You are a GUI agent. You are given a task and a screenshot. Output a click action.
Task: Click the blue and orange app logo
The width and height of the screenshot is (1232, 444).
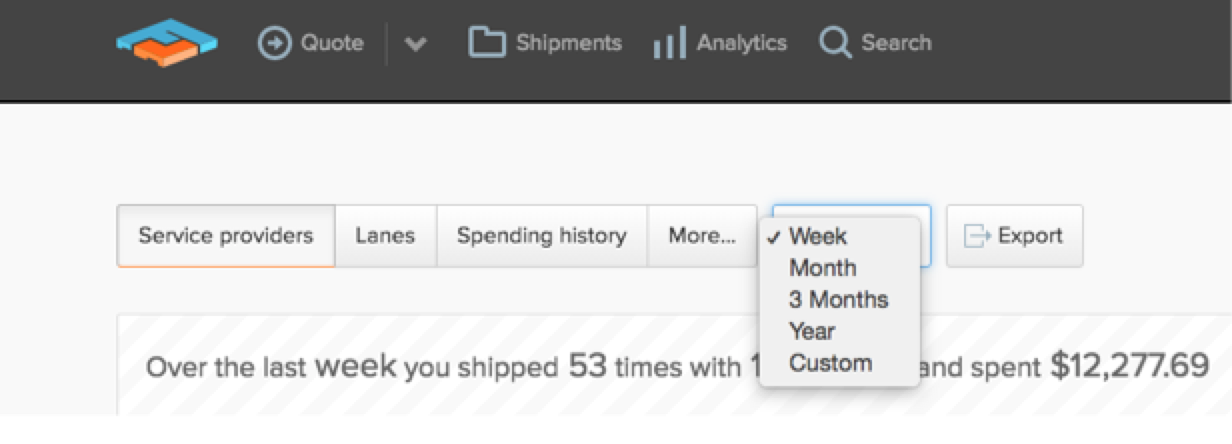click(166, 44)
